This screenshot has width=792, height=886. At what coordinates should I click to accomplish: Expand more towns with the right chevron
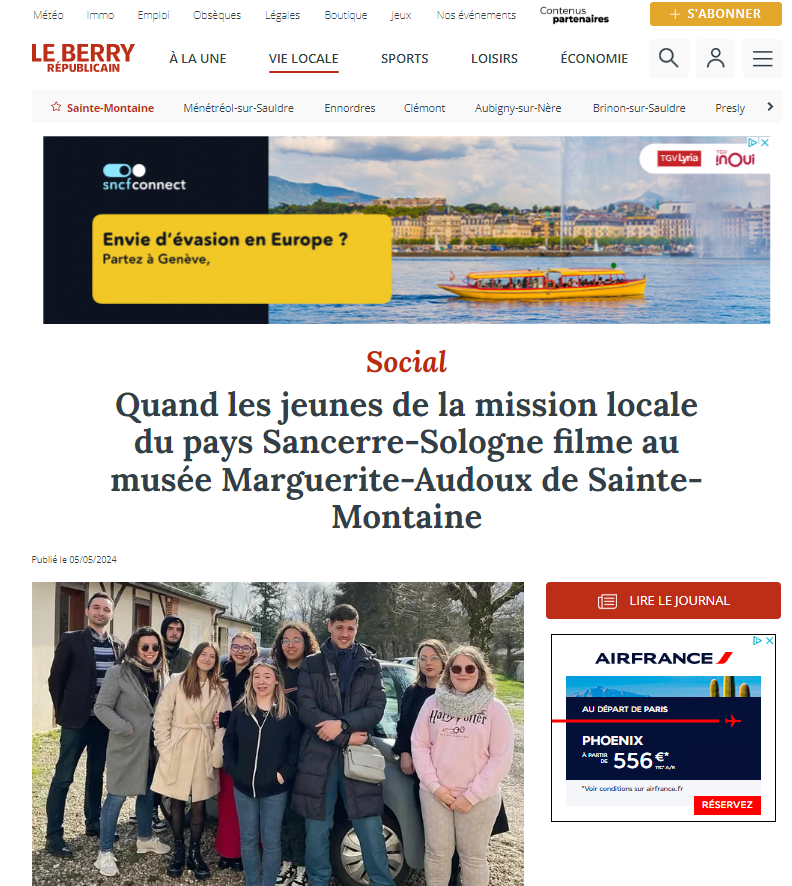[x=770, y=107]
